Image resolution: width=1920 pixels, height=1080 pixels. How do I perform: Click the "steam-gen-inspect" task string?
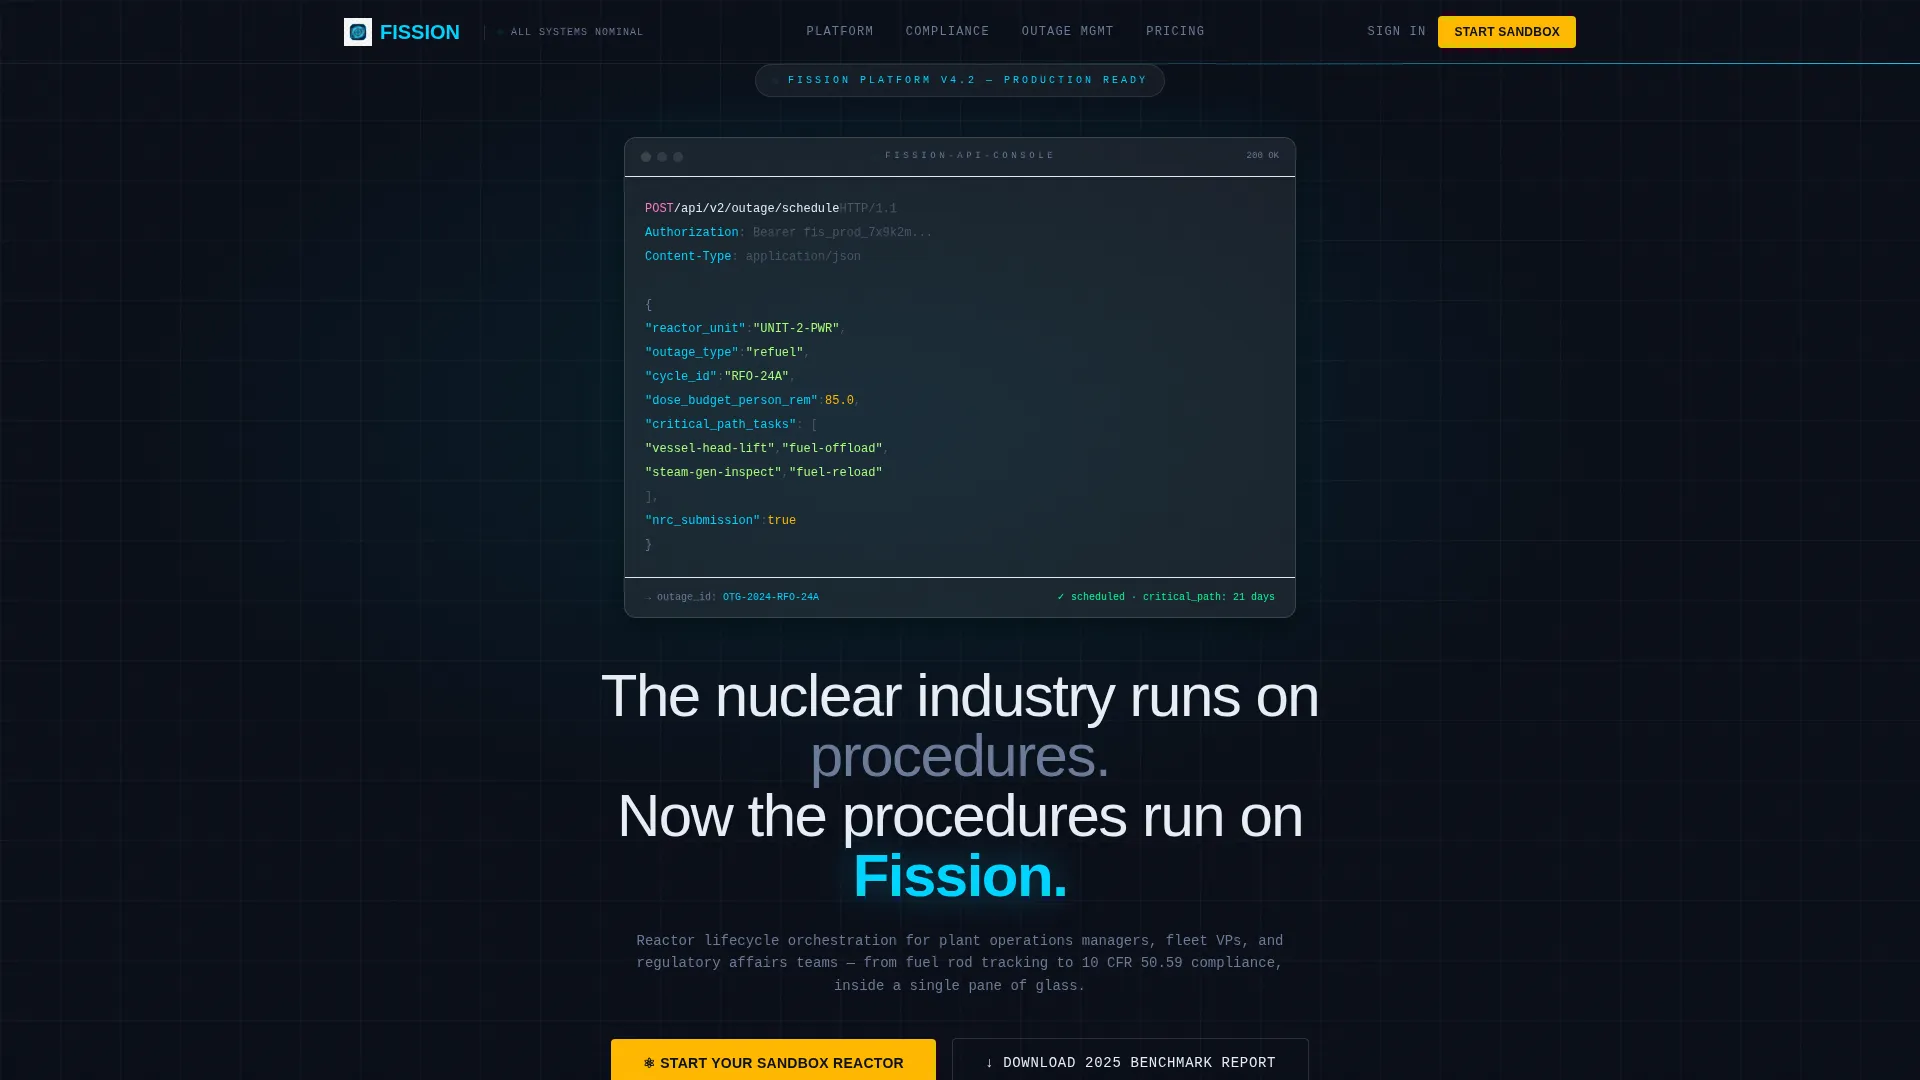coord(713,473)
